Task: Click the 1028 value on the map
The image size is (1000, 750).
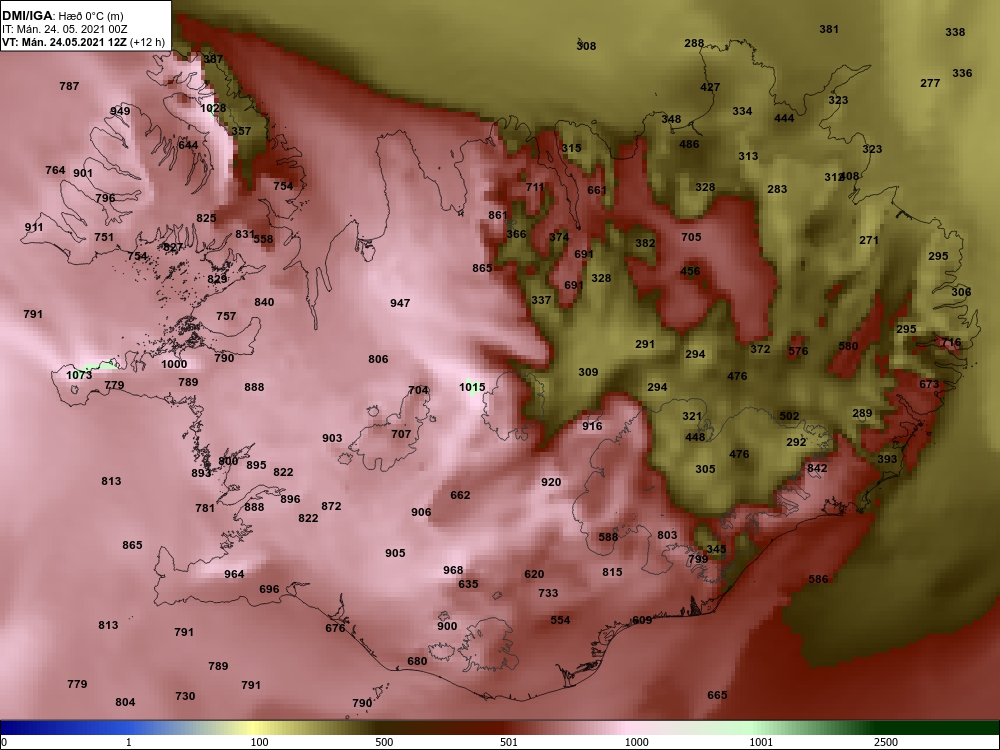Action: pyautogui.click(x=213, y=108)
